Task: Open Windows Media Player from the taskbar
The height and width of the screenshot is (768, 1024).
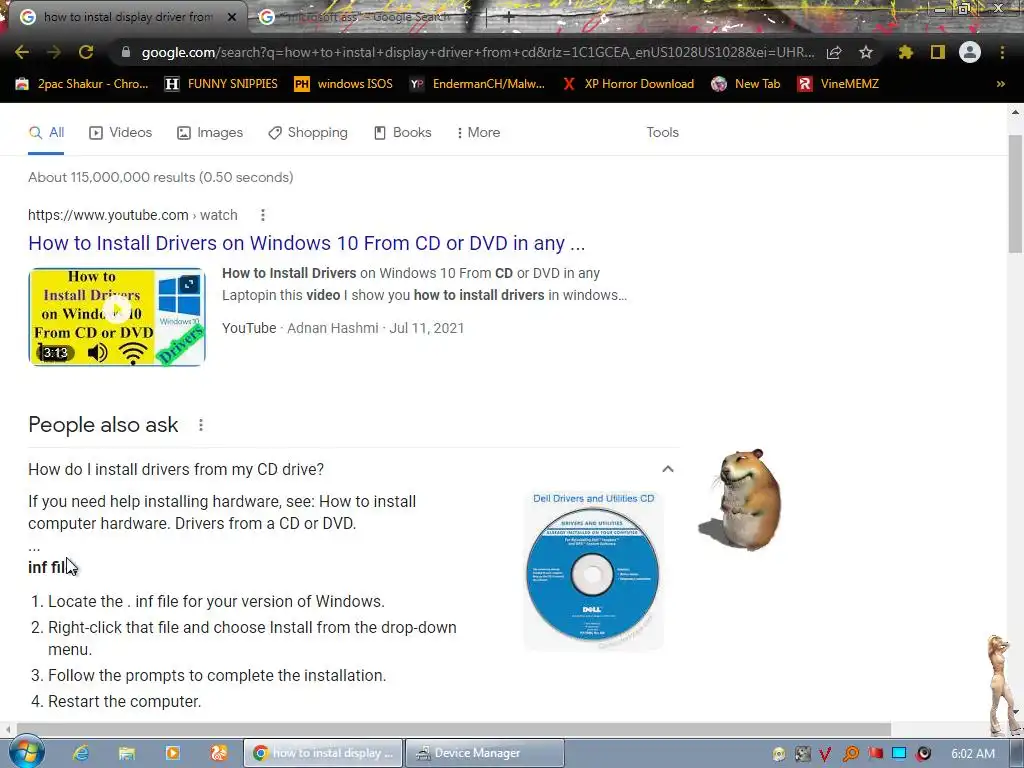Action: click(x=173, y=753)
